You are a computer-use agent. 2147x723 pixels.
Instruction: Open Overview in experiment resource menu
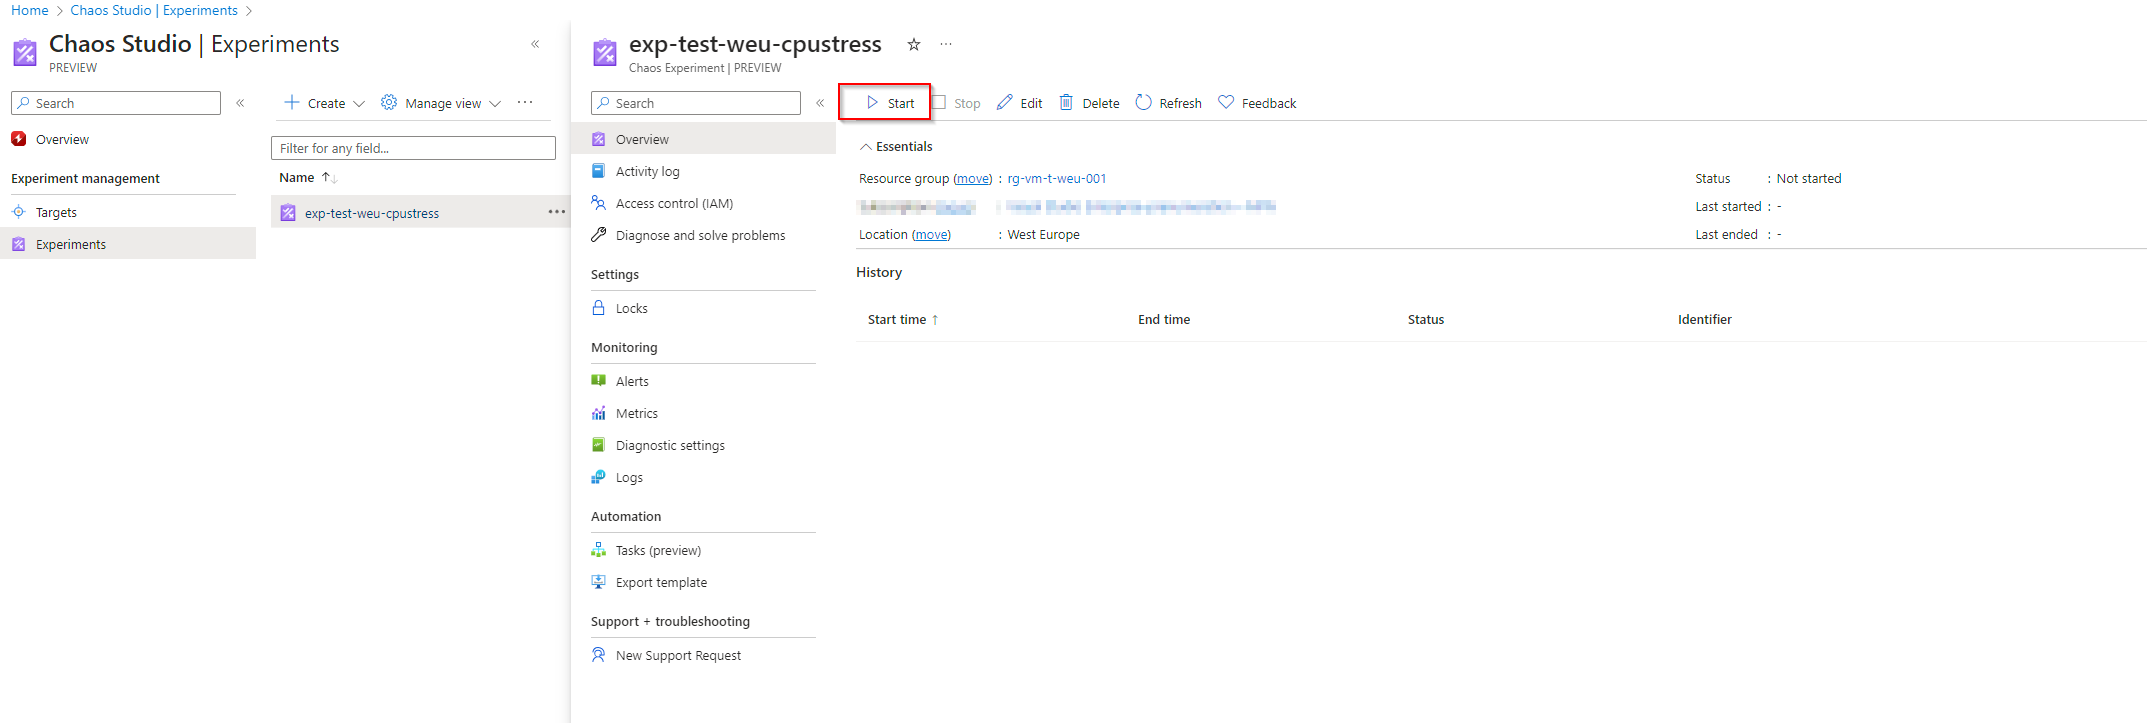tap(703, 139)
